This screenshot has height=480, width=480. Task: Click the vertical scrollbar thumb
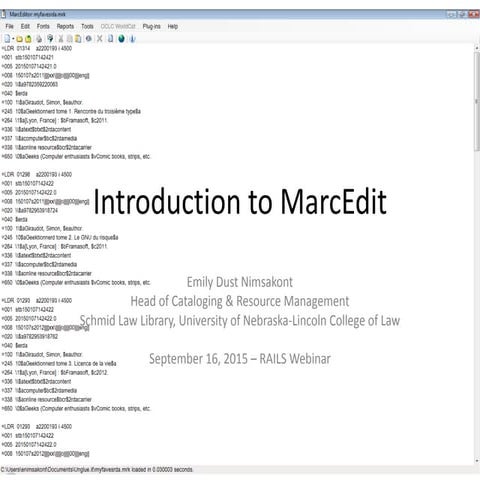click(477, 102)
